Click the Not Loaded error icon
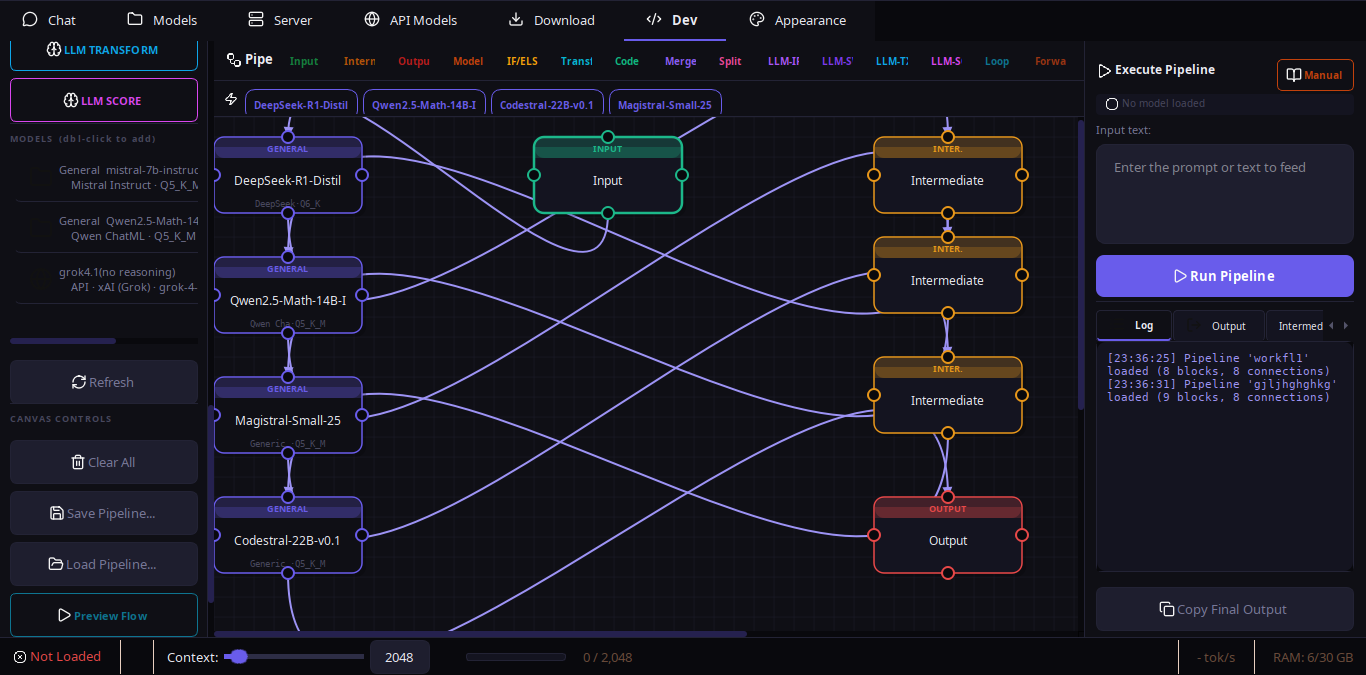Image resolution: width=1366 pixels, height=675 pixels. pos(20,657)
